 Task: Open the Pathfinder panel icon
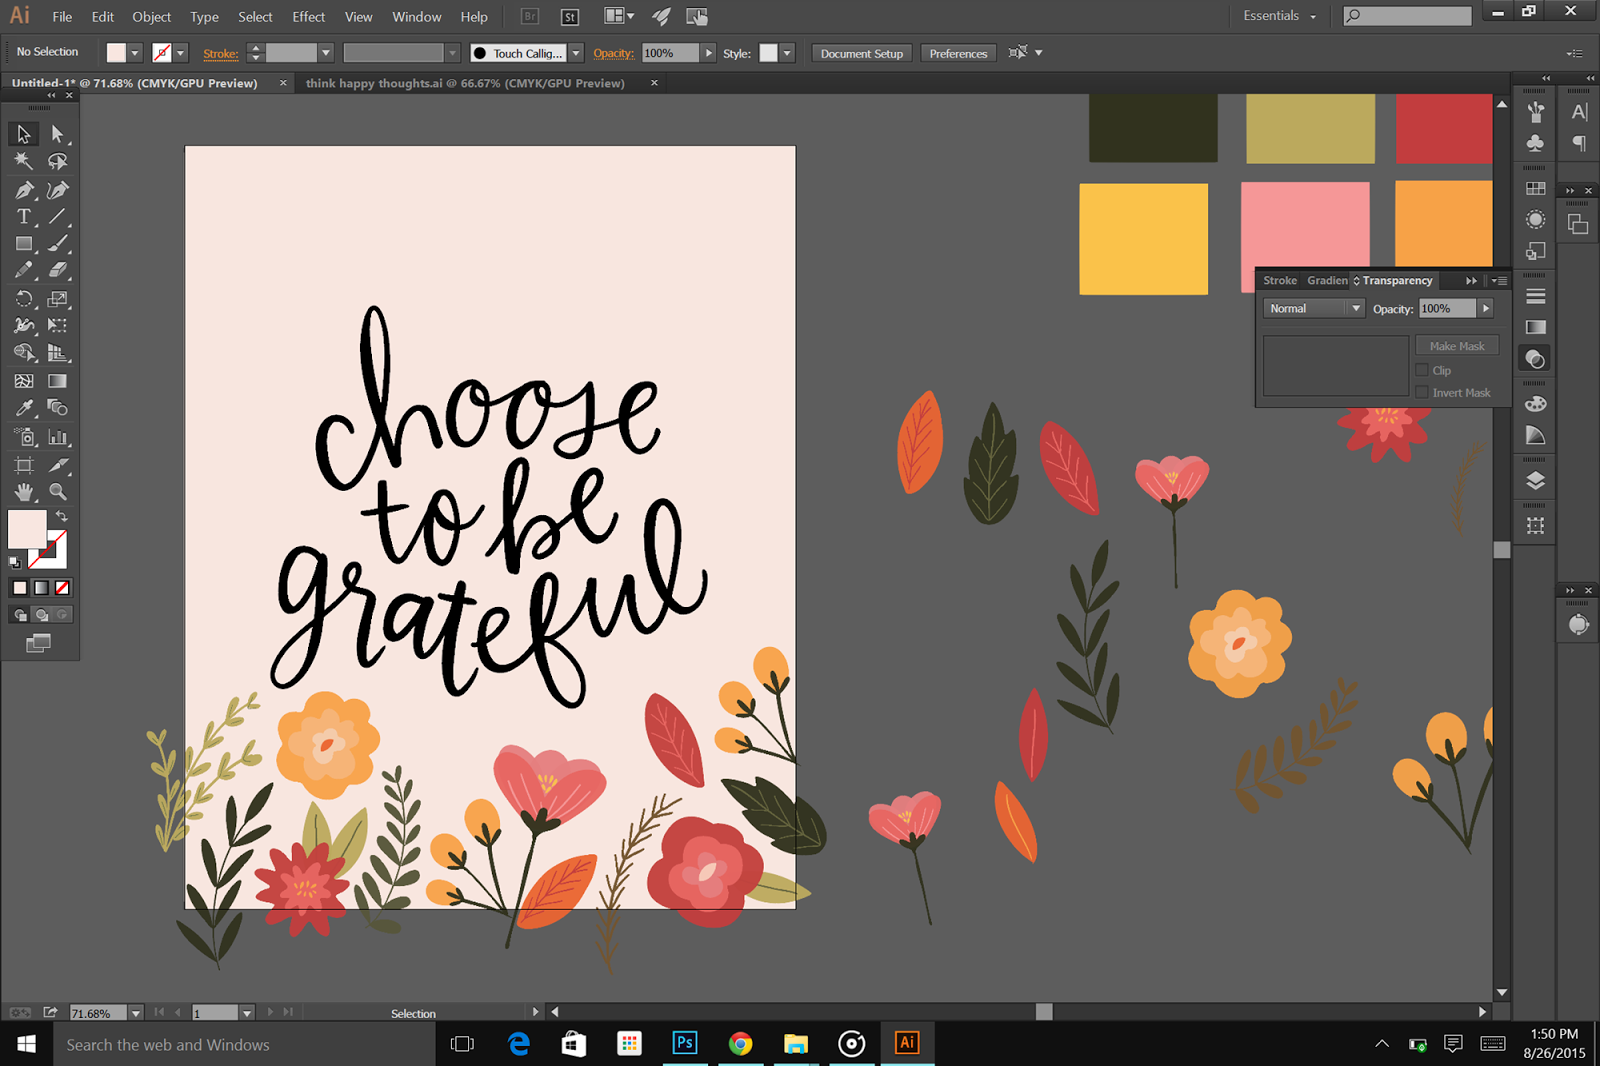coord(1578,225)
